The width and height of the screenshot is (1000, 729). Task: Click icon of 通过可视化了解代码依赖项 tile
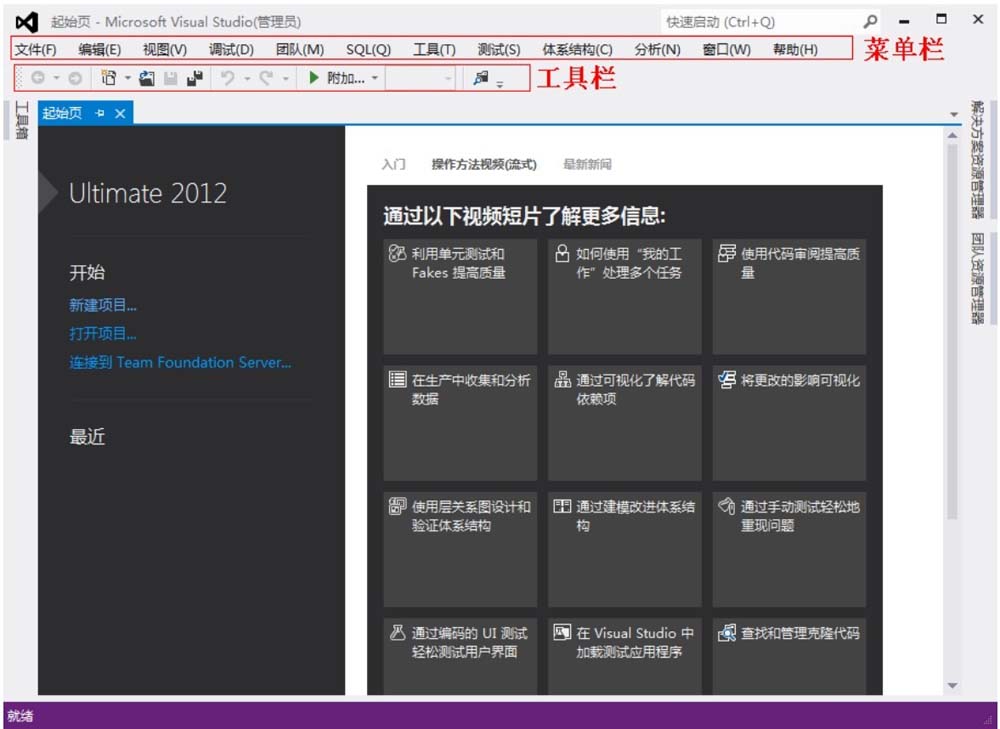(562, 379)
